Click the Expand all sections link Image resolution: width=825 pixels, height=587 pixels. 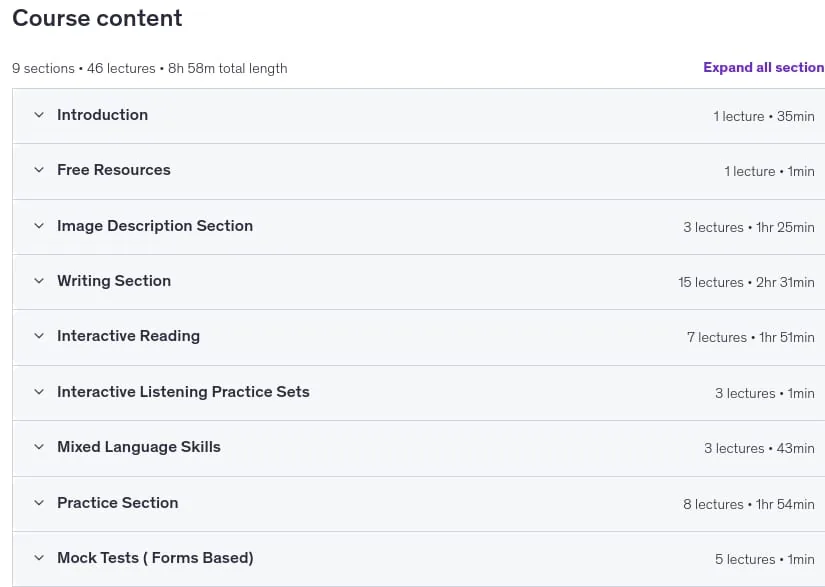coord(763,68)
